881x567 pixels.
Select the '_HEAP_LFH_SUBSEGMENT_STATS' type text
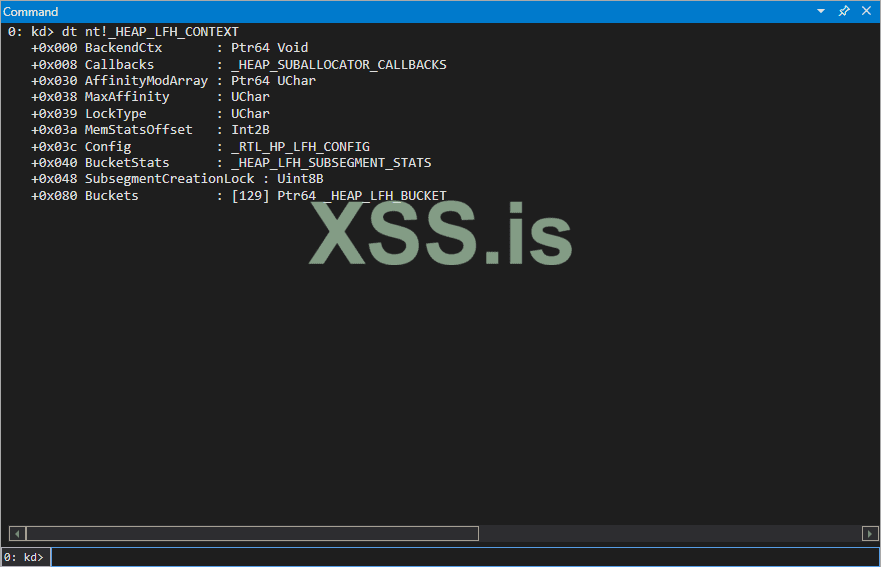click(x=331, y=162)
